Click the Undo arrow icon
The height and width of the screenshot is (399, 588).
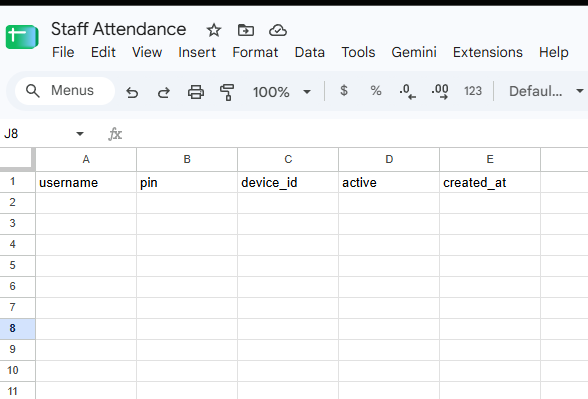tap(132, 92)
